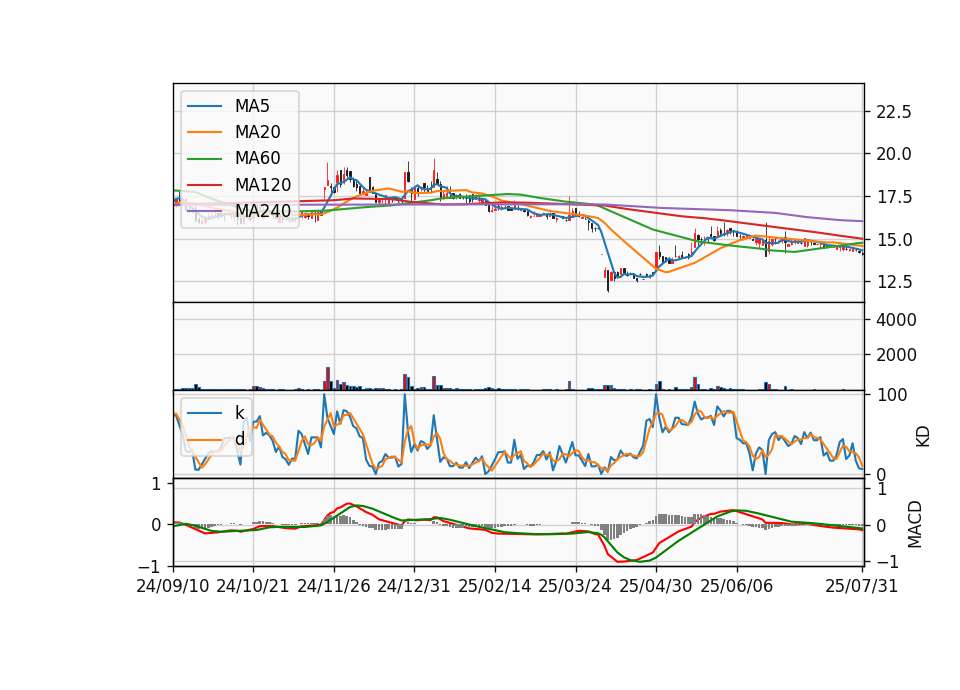
Task: Click the 25/07/31 date label
Action: [x=861, y=586]
